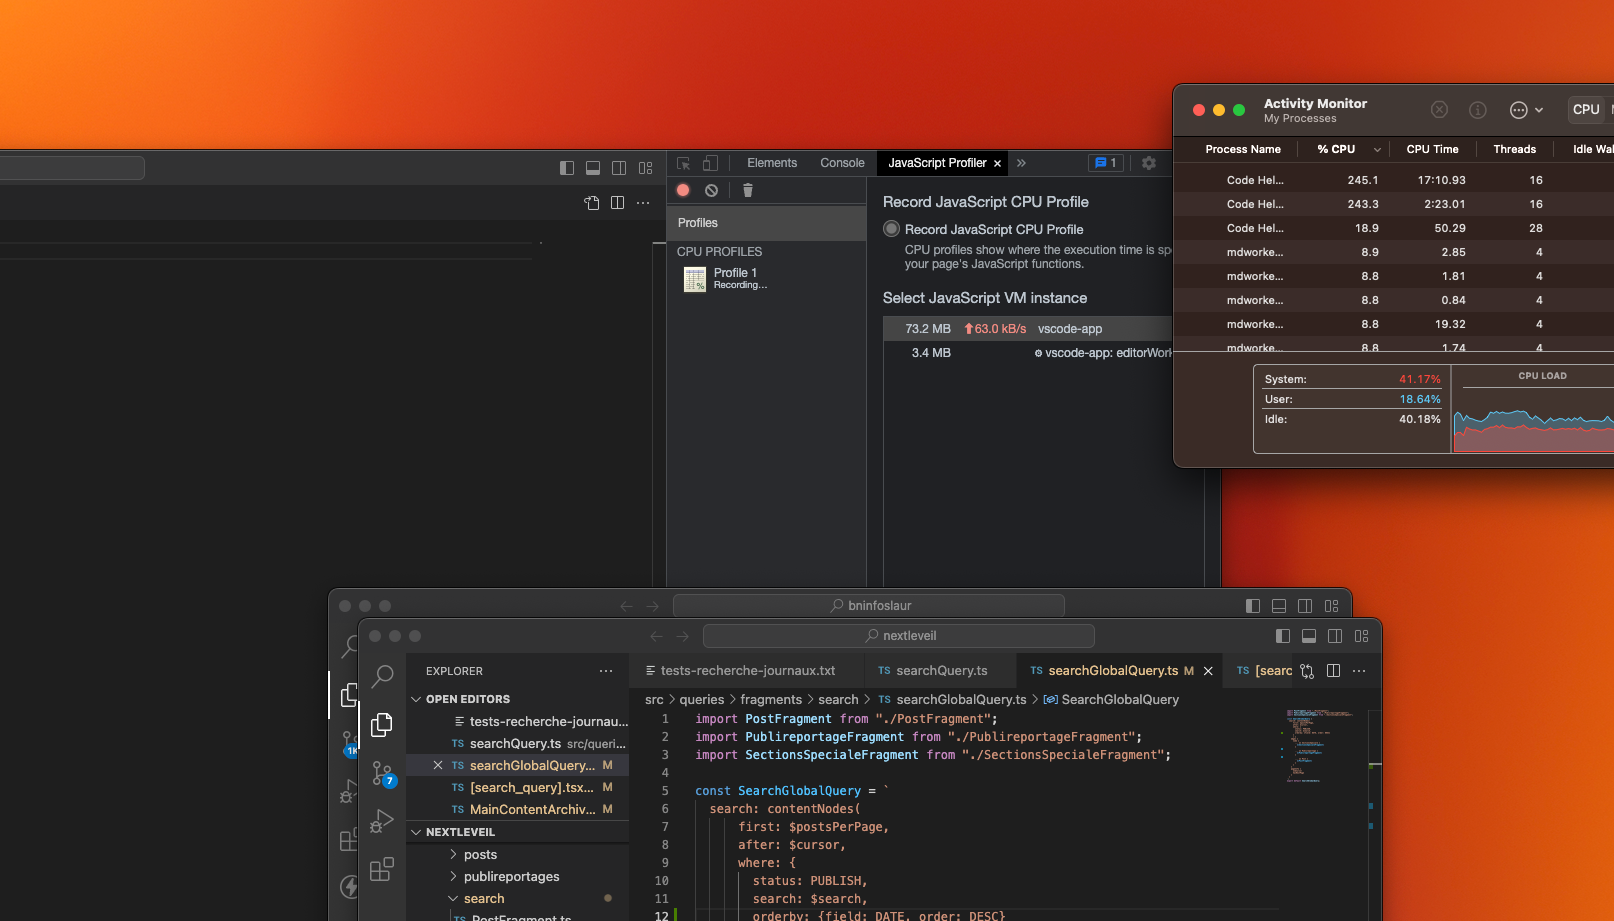Split the searchGlobalQuery.ts editor right
The width and height of the screenshot is (1614, 921).
pos(1333,671)
